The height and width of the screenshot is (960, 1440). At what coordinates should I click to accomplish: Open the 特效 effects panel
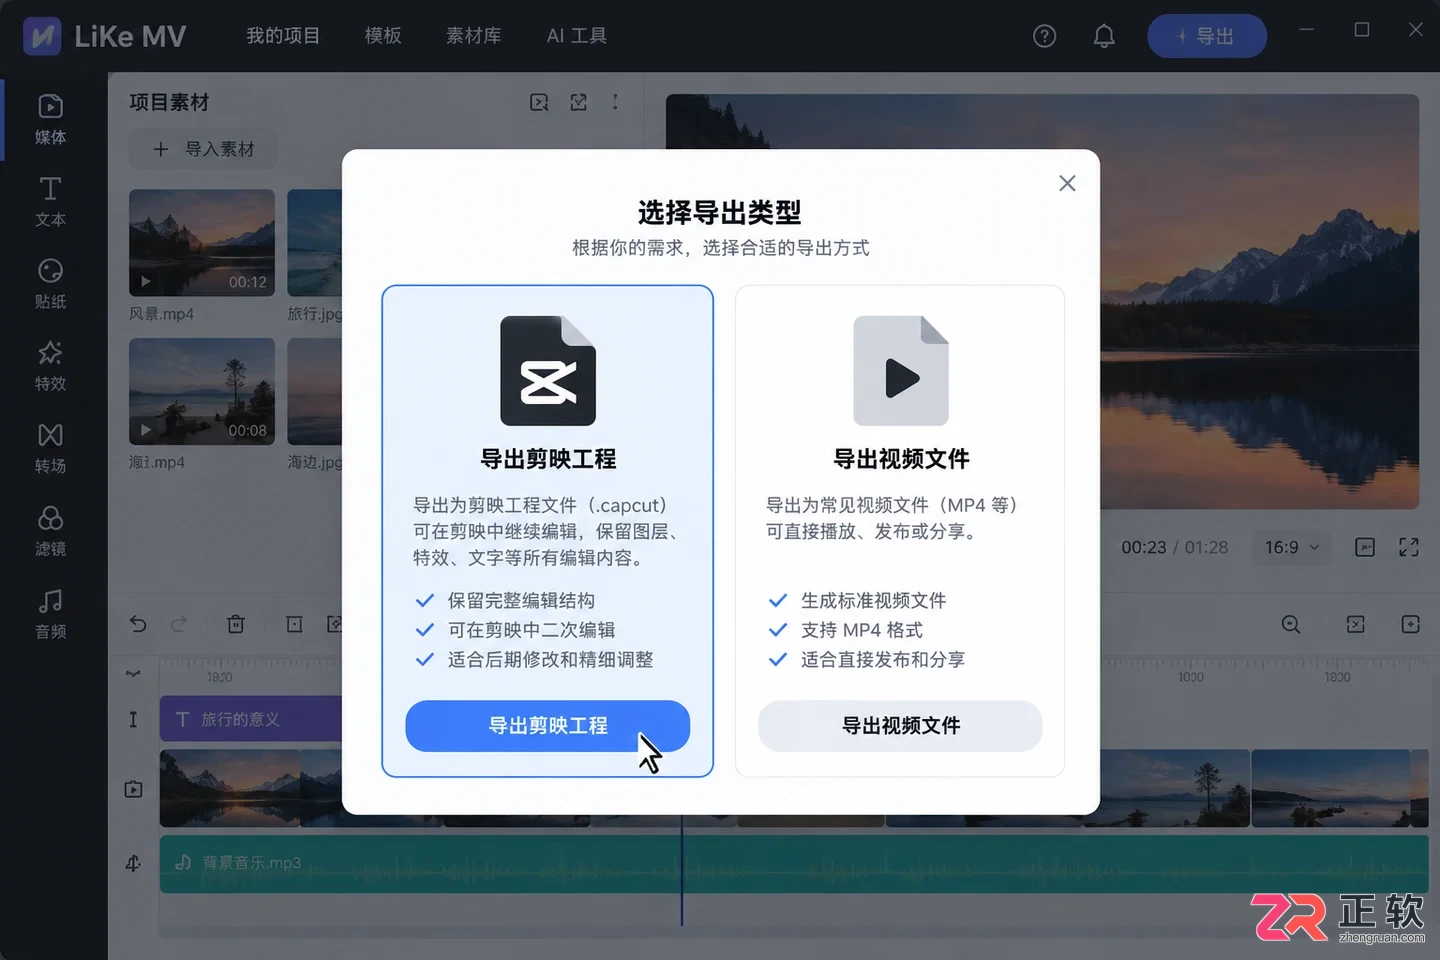50,366
